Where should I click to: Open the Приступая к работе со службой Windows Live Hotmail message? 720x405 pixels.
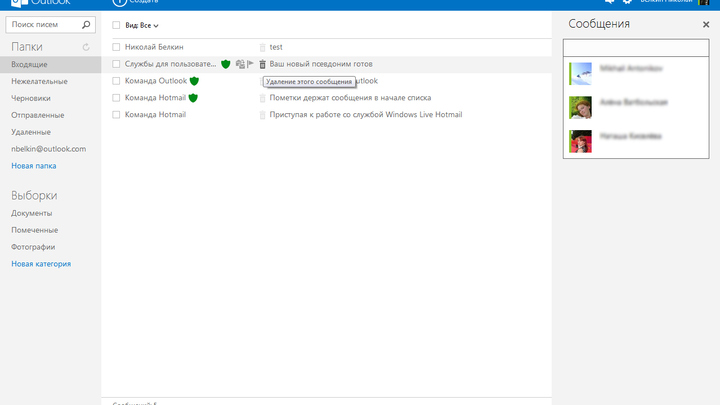point(366,115)
